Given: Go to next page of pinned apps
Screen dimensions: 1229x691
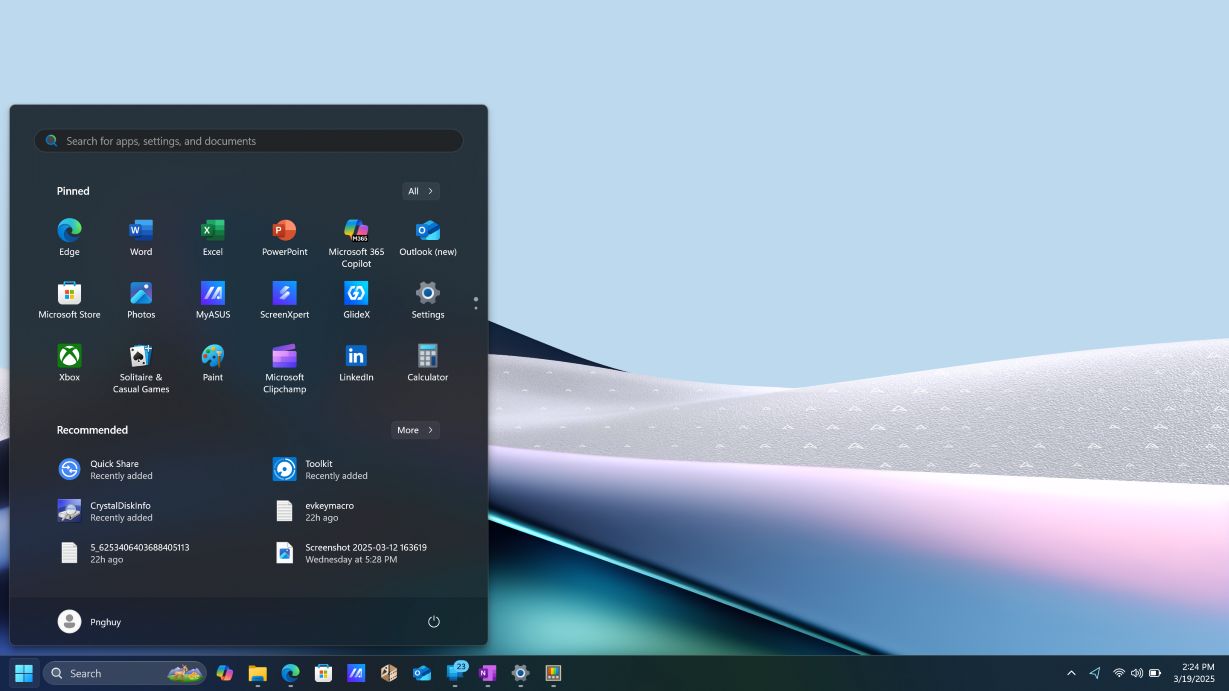Looking at the screenshot, I should 475,308.
